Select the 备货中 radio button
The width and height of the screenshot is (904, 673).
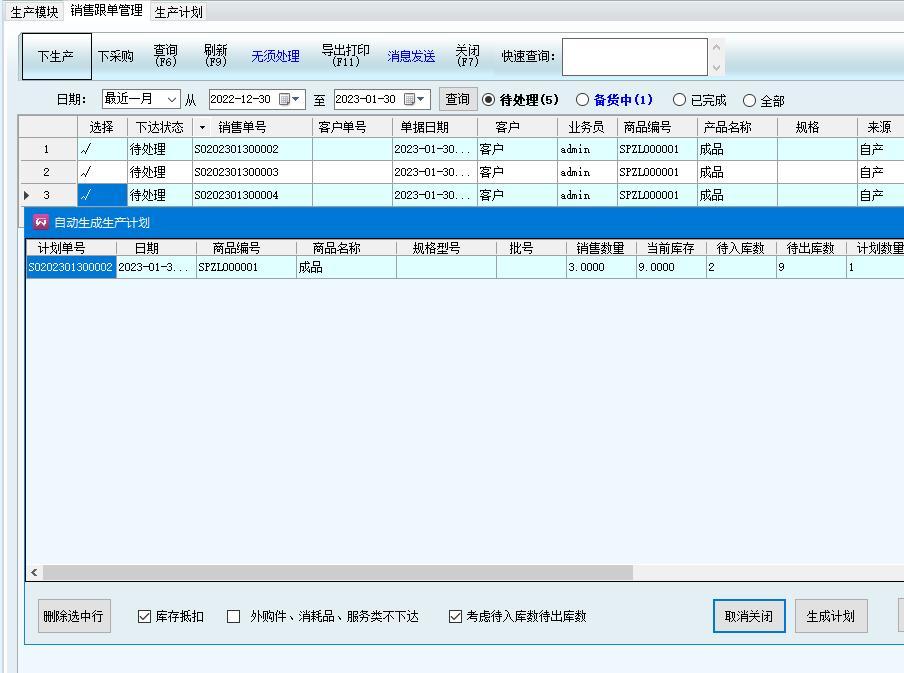click(583, 100)
